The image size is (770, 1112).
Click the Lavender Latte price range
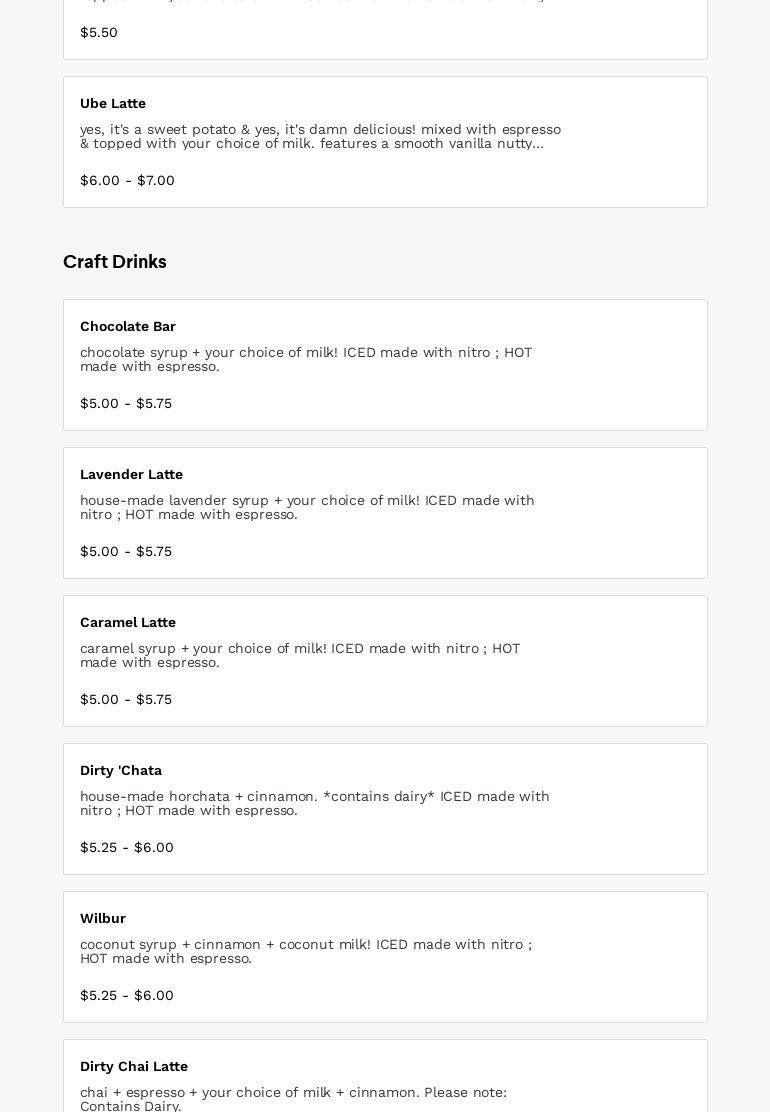coord(126,552)
